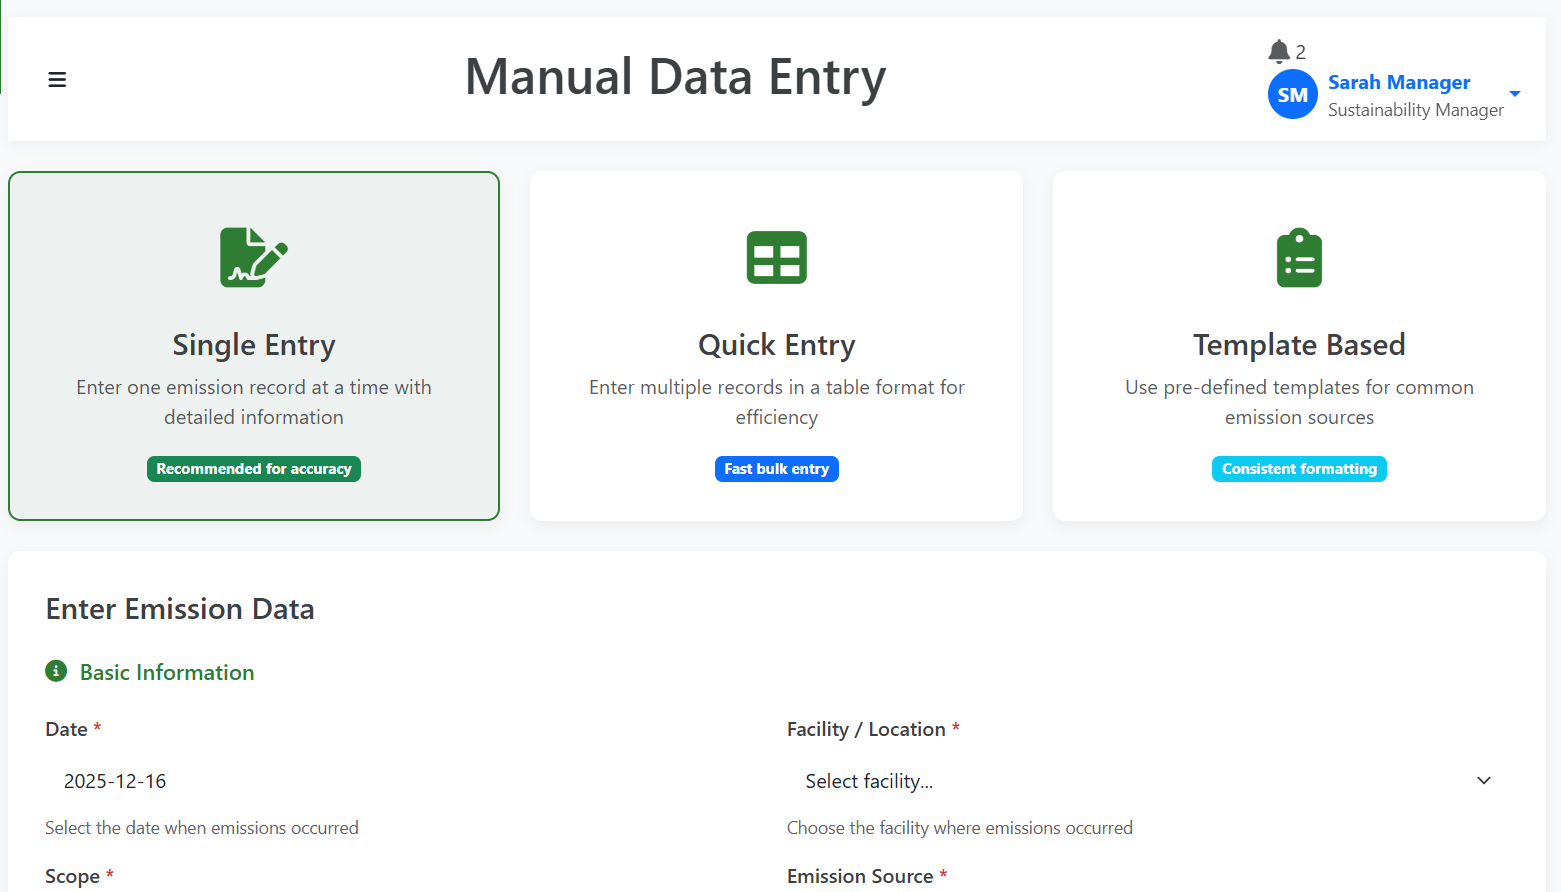1561x892 pixels.
Task: Click the Fast bulk entry badge
Action: (x=776, y=468)
